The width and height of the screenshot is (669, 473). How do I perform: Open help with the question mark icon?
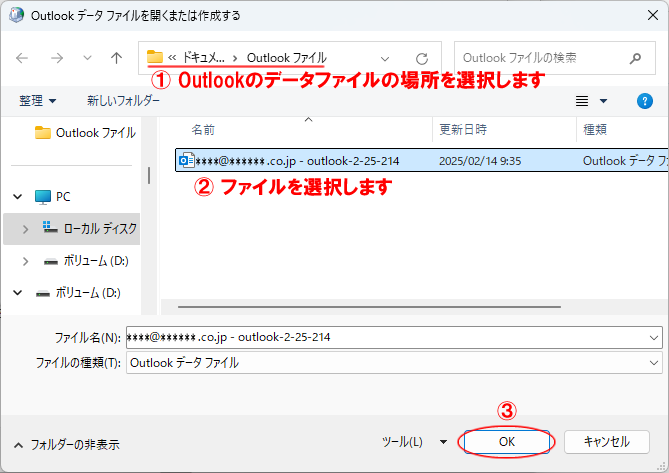click(x=645, y=101)
